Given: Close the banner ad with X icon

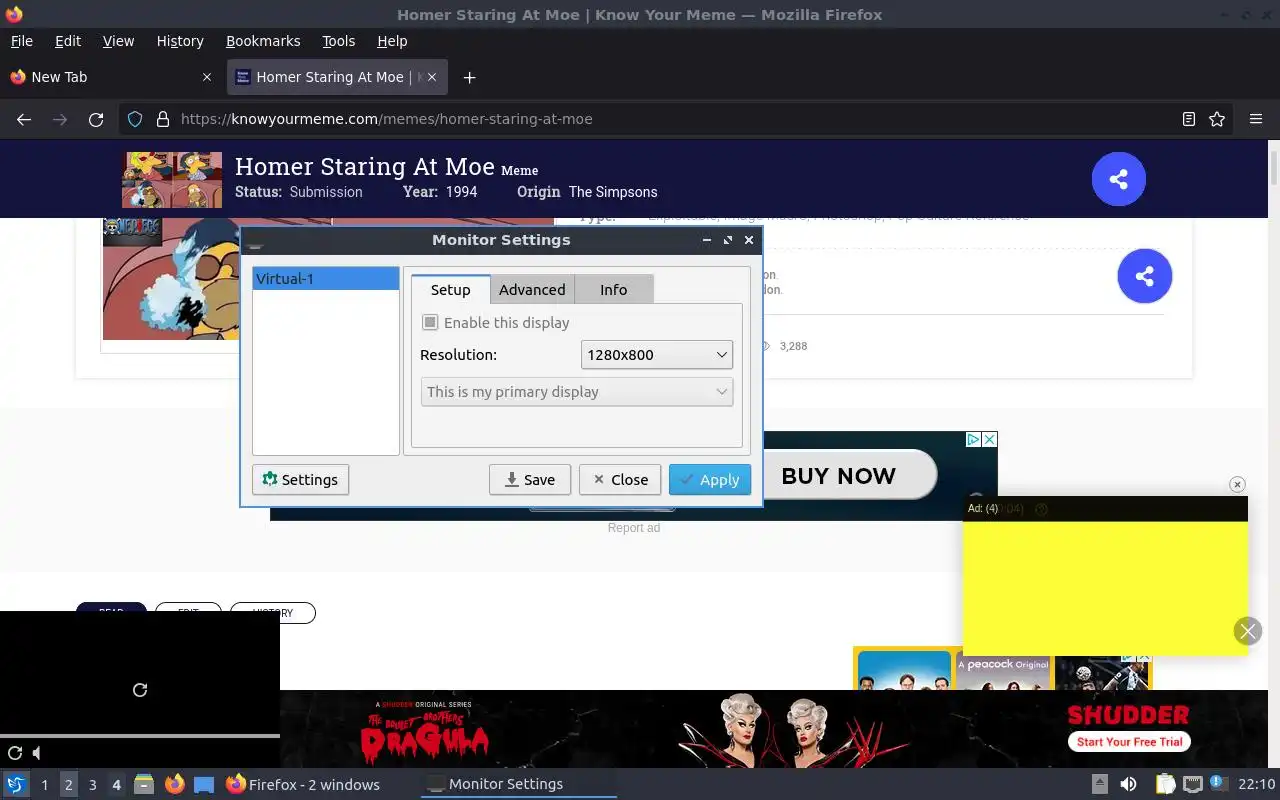Looking at the screenshot, I should [x=989, y=439].
